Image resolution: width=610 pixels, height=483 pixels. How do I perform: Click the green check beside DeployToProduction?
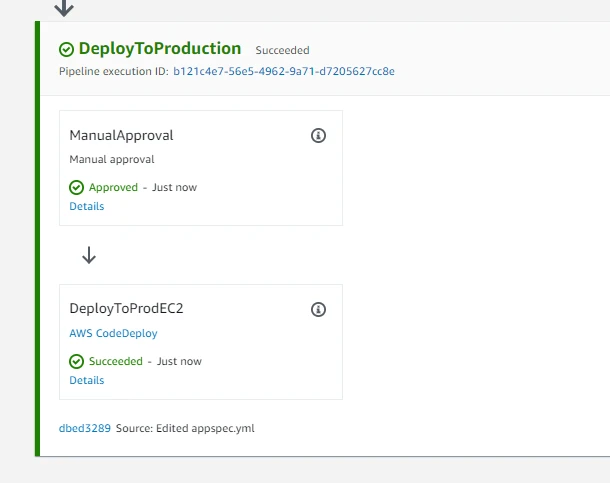(66, 49)
